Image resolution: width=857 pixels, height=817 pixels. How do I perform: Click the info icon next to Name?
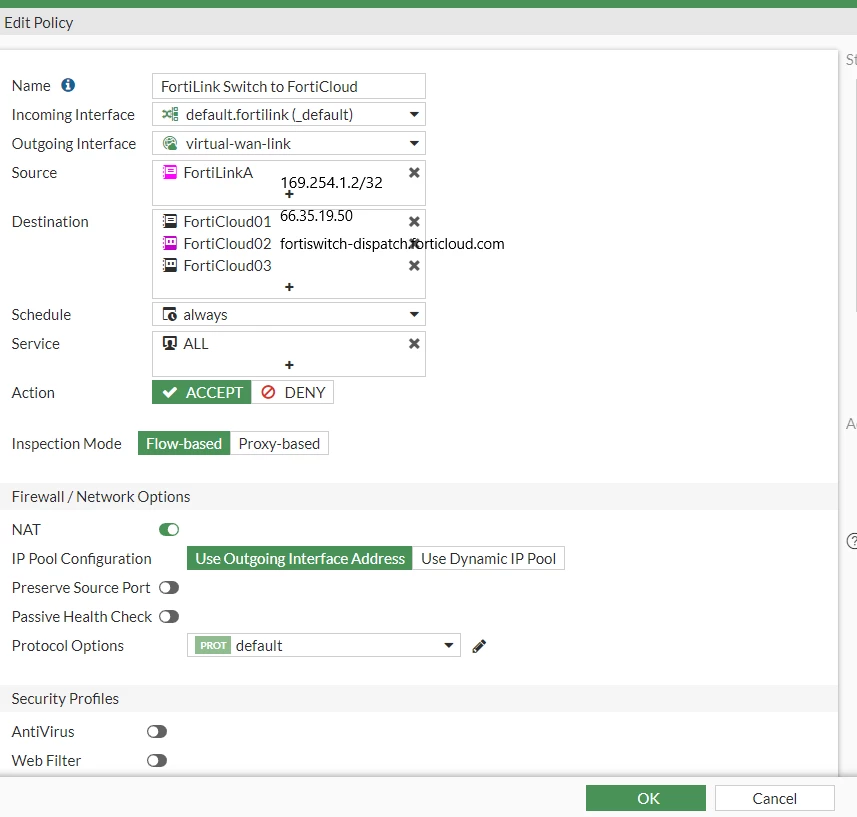(68, 85)
